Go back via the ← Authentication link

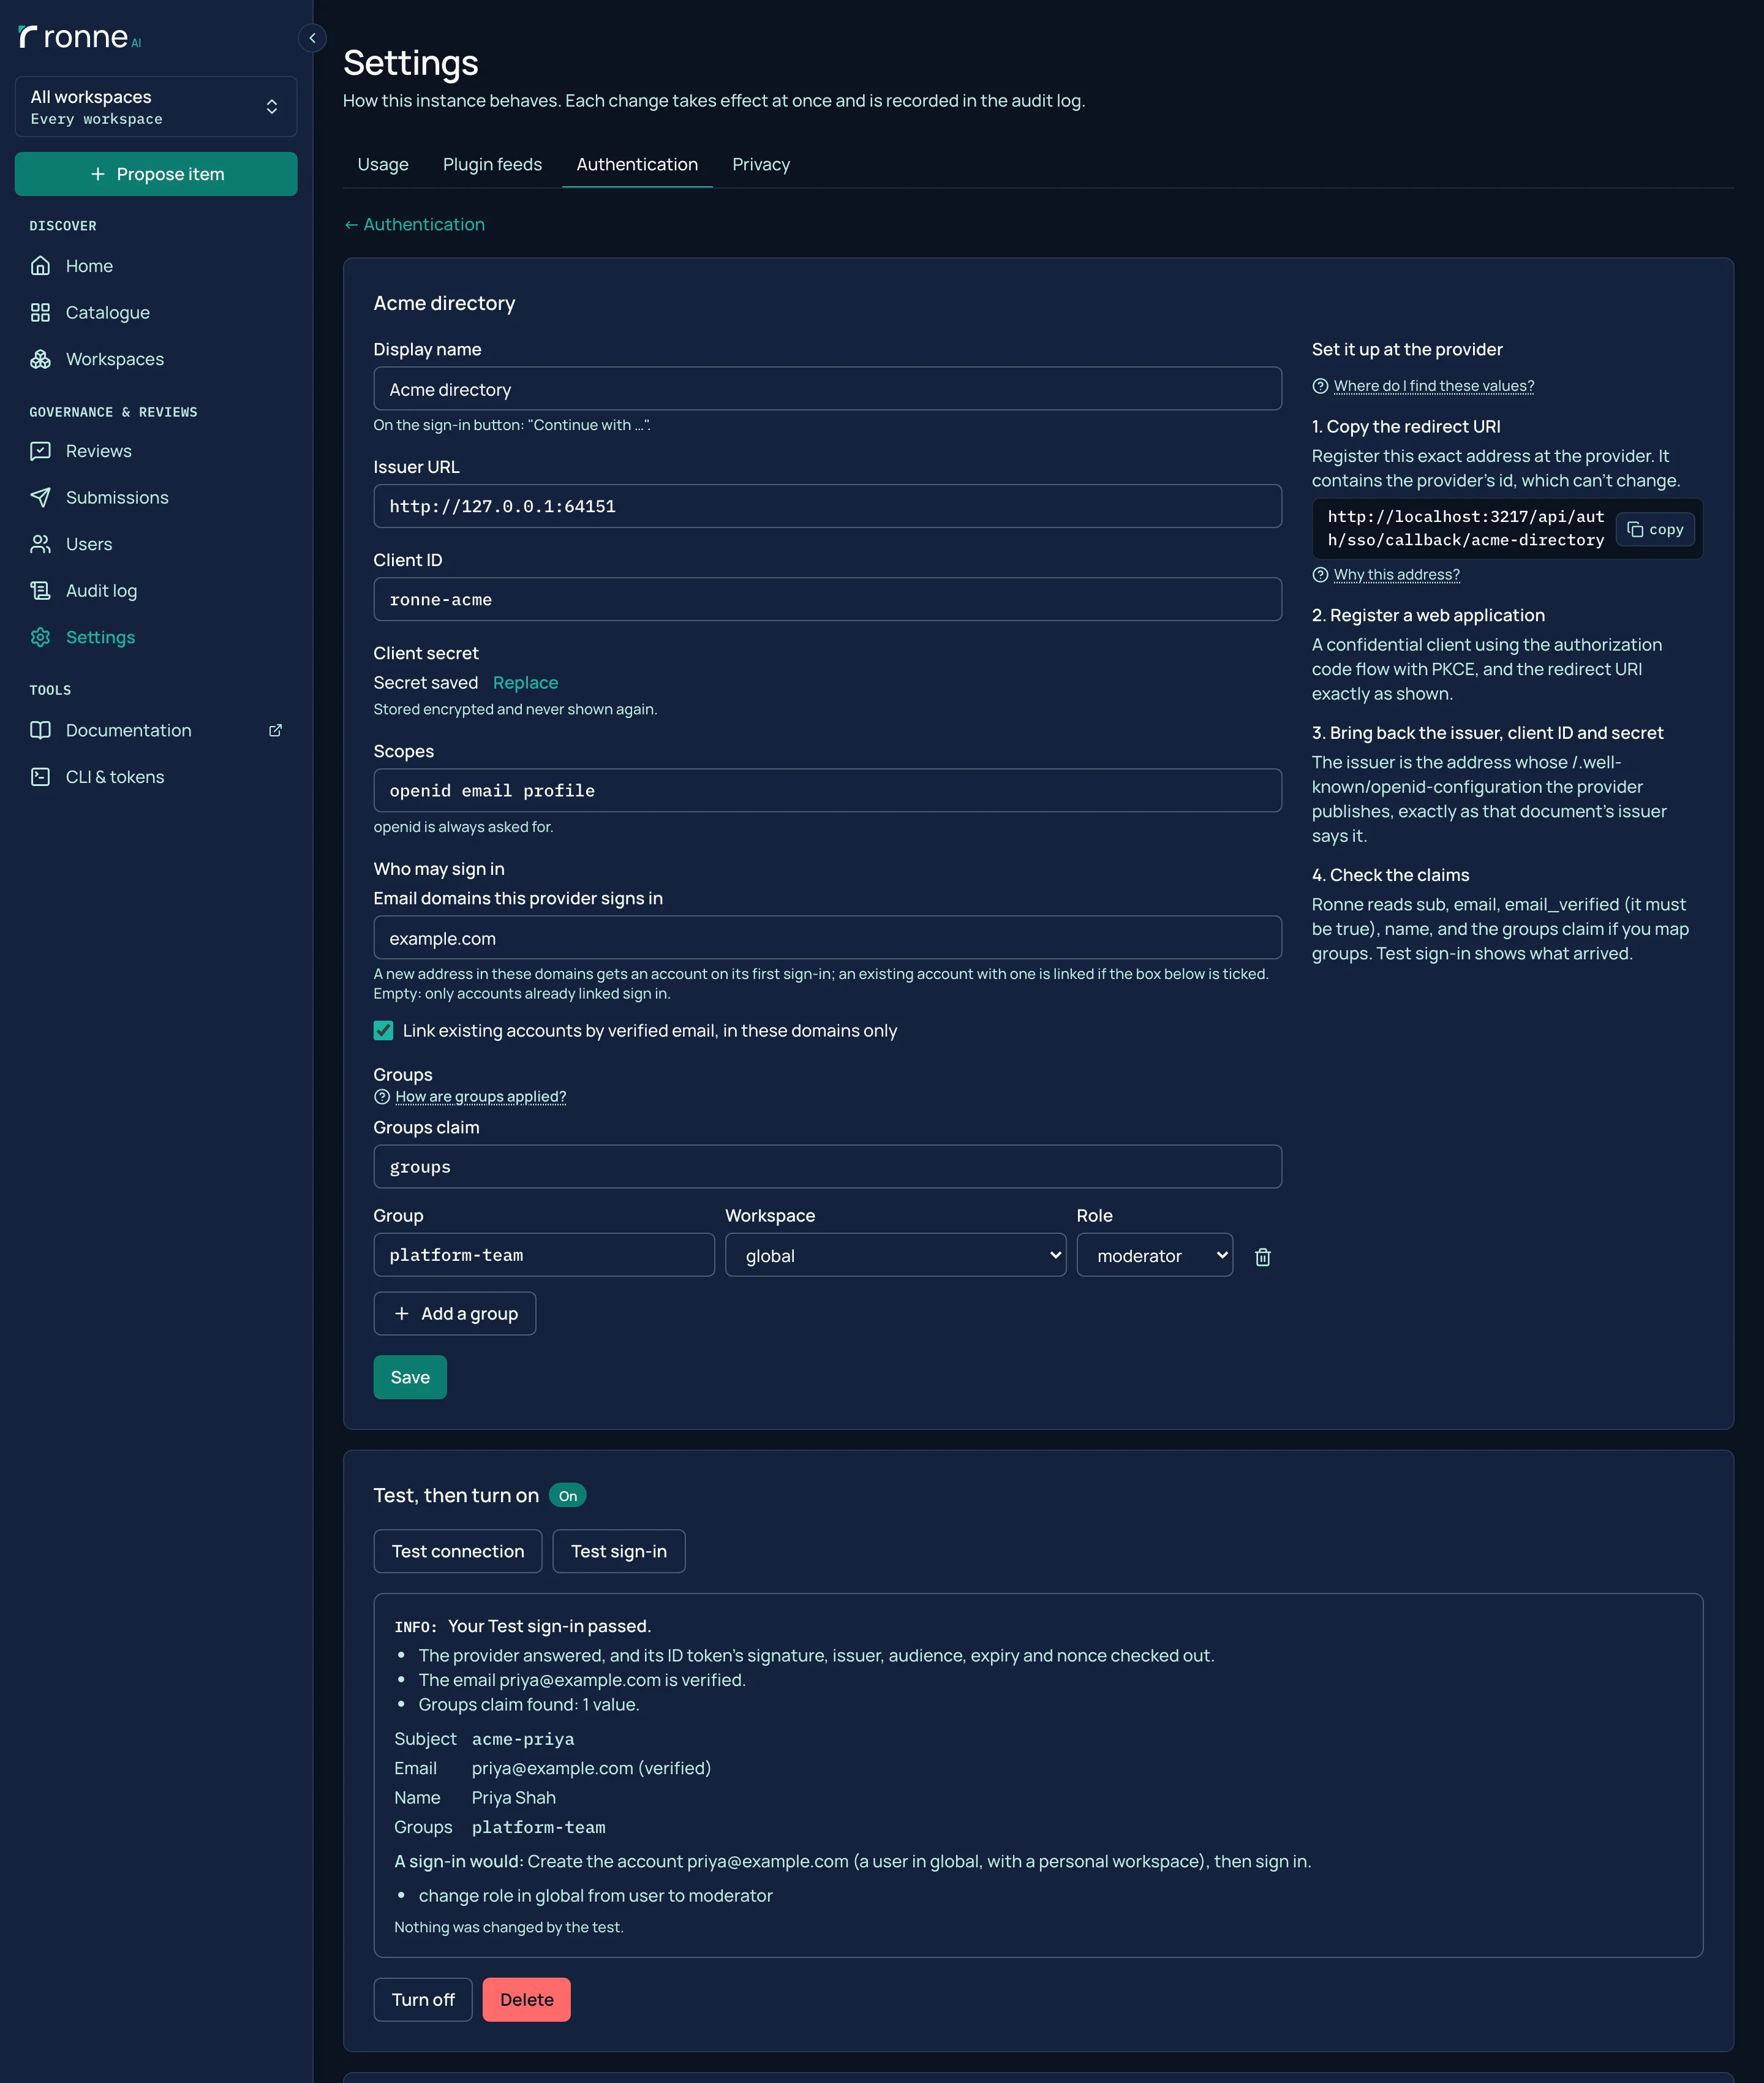[414, 224]
